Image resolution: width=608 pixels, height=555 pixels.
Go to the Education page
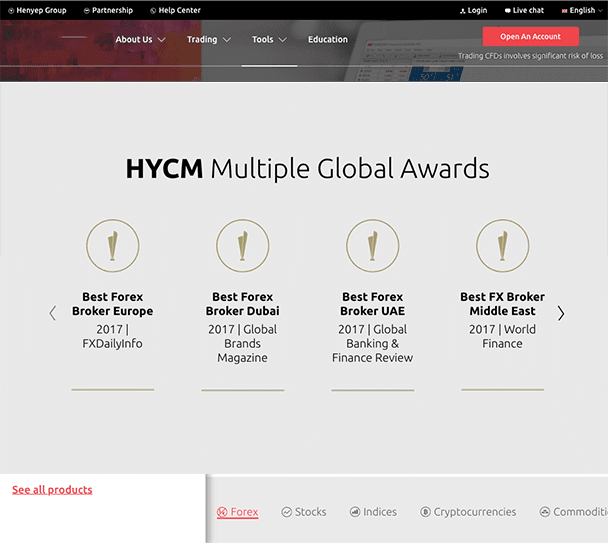[328, 40]
